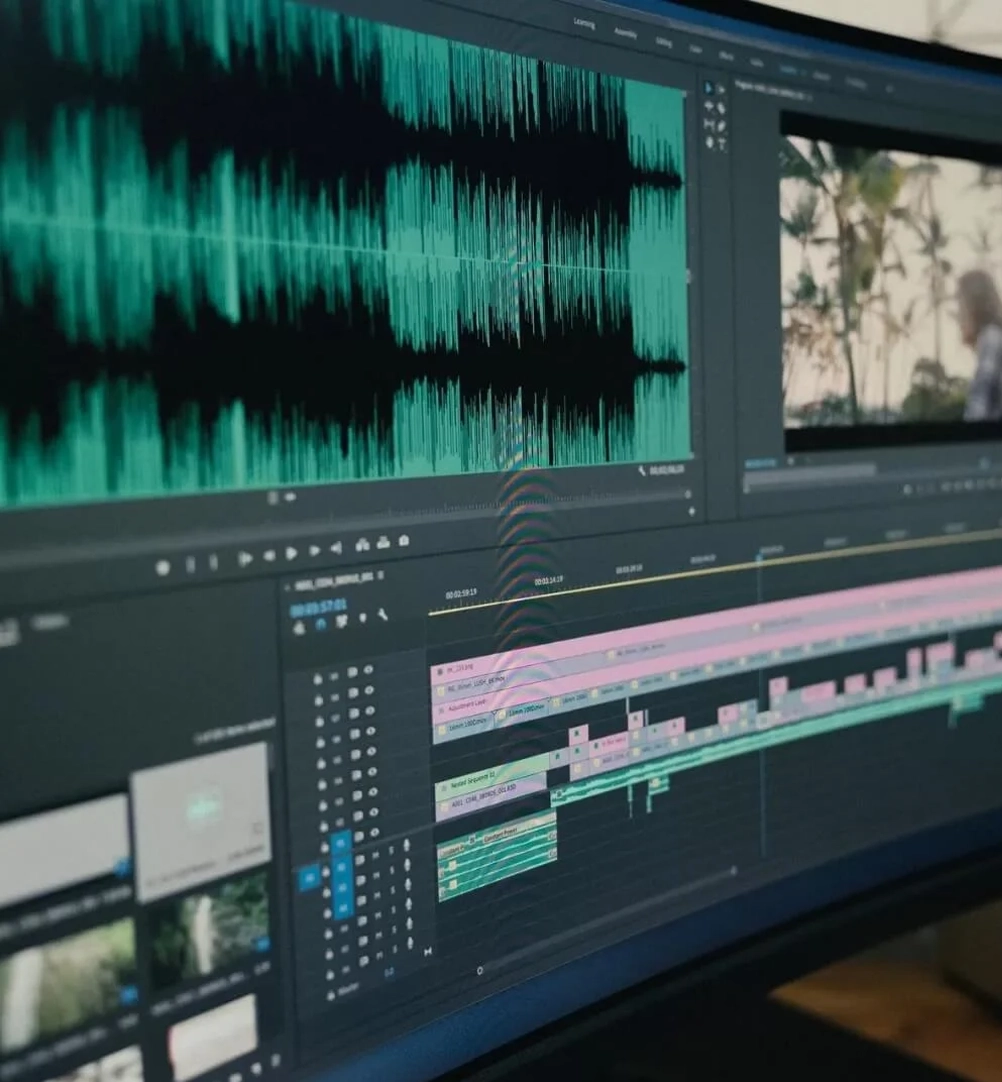Screen dimensions: 1002x1082
Task: Toggle Snap magnet in the timeline
Action: [321, 625]
